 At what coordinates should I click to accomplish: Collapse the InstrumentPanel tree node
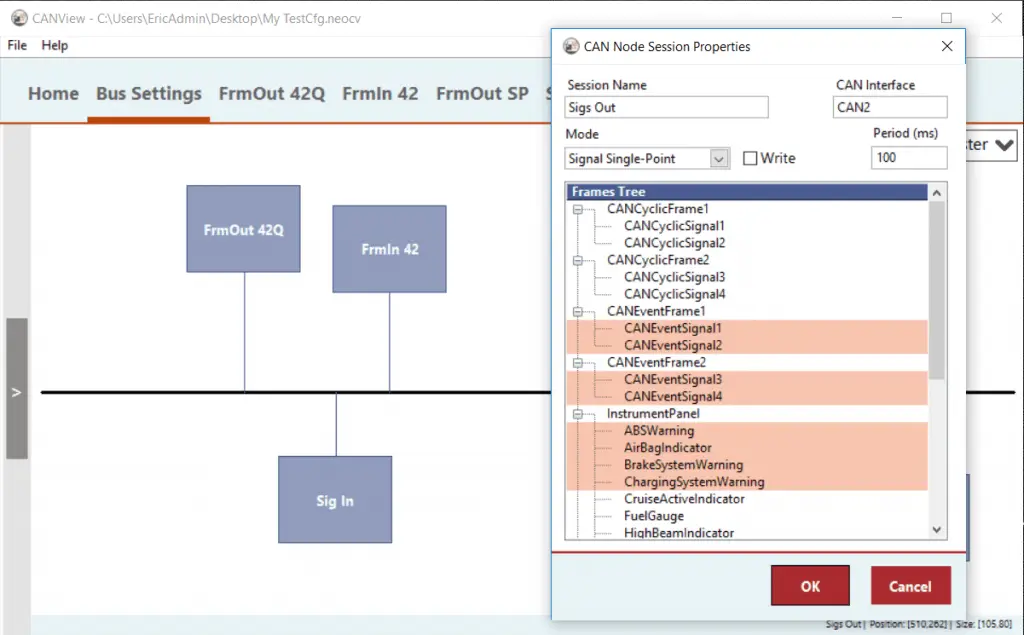[x=577, y=414]
